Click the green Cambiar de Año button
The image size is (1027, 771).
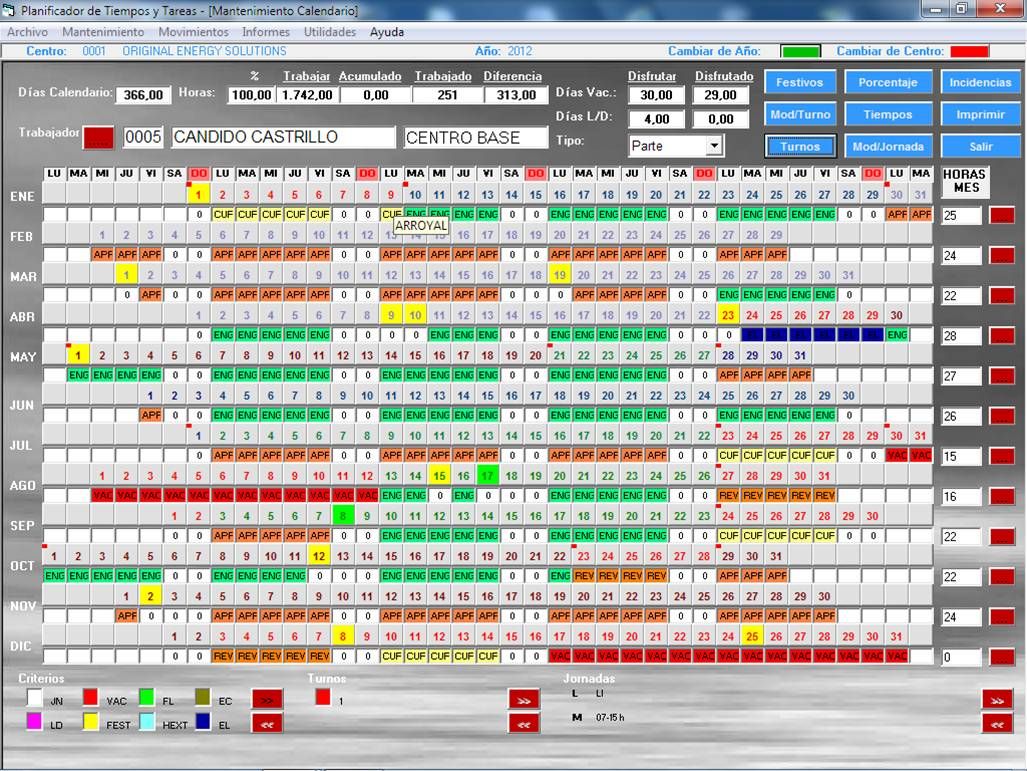coord(801,51)
